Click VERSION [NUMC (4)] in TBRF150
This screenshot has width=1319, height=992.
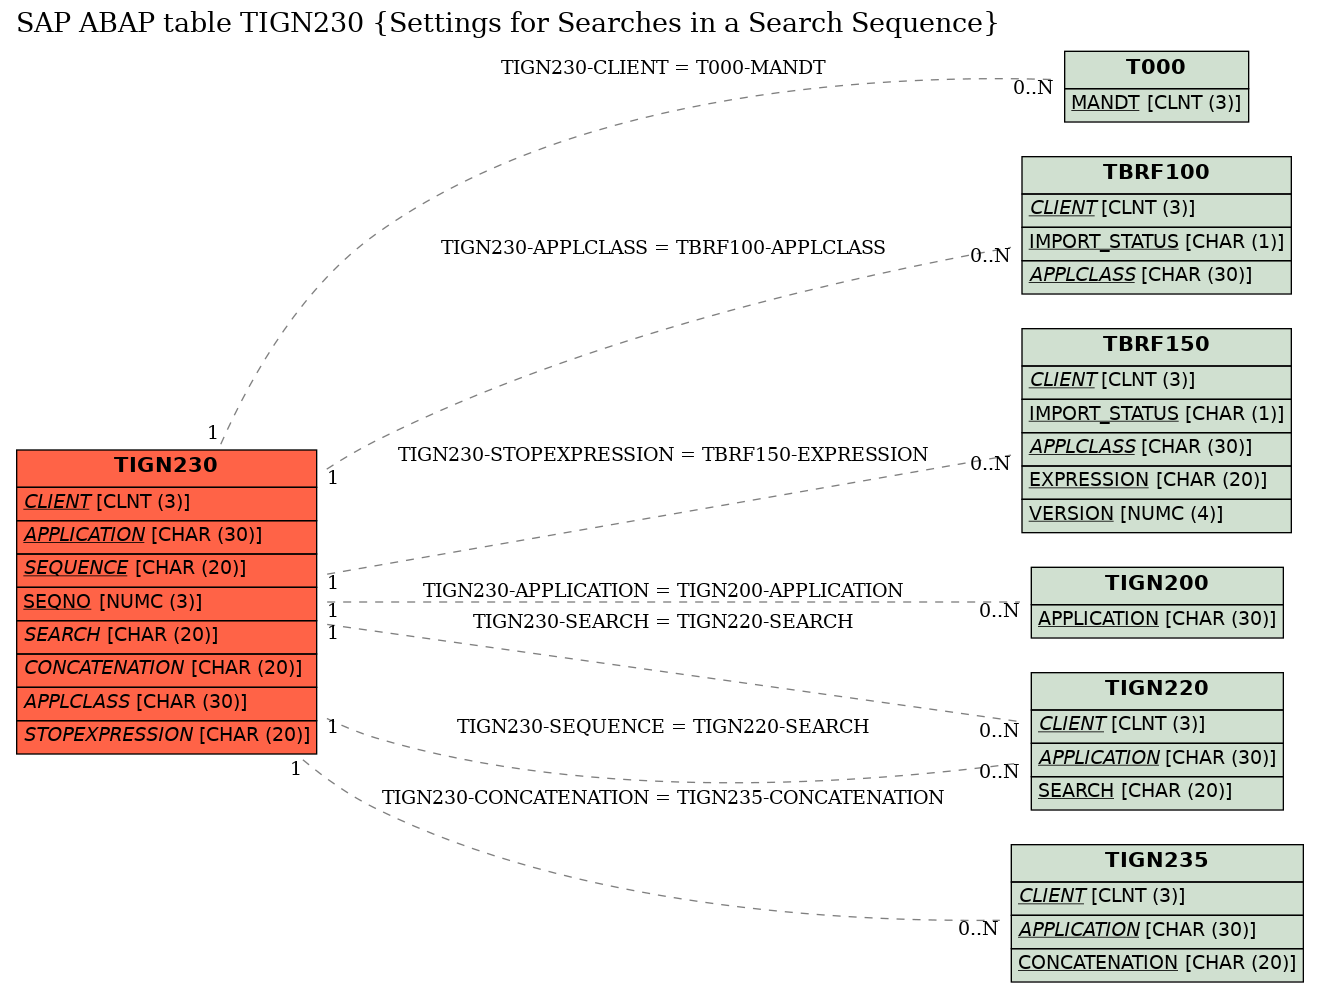pyautogui.click(x=1156, y=515)
